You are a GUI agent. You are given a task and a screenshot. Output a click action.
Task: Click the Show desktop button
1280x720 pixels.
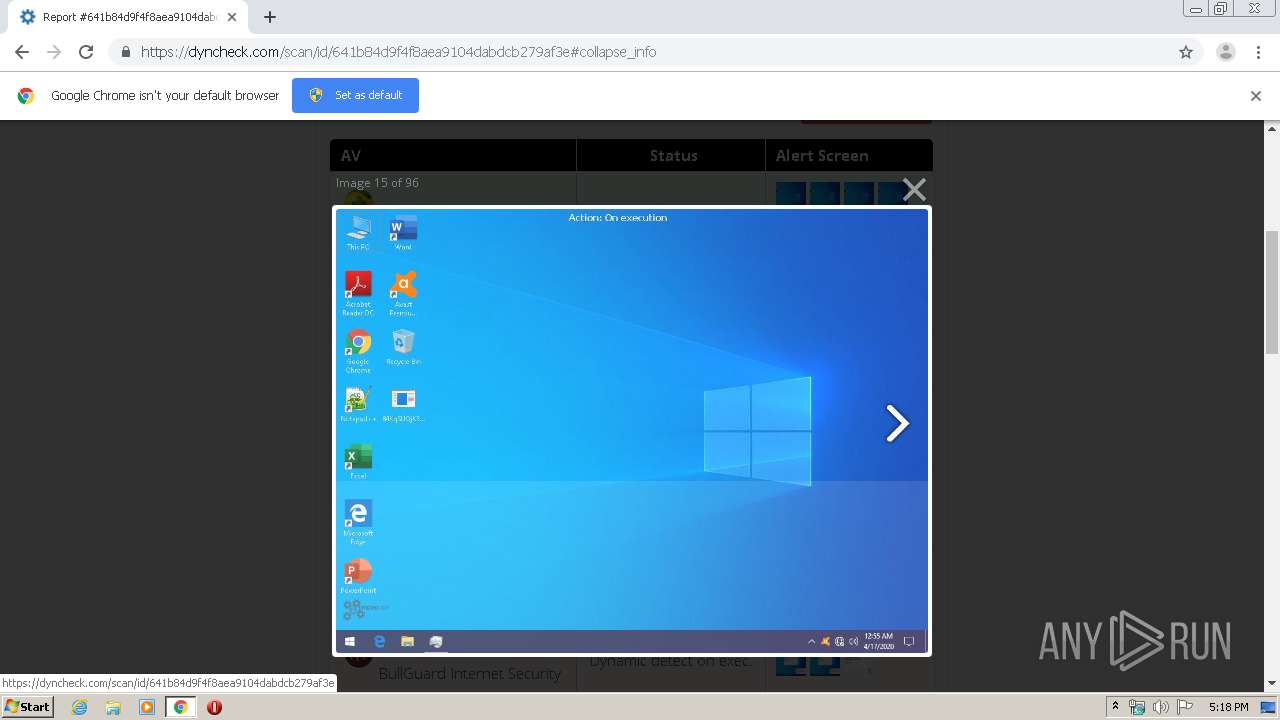(1269, 707)
